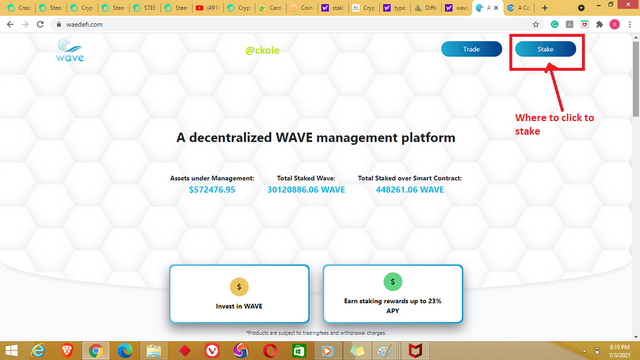Open the Windows Start menu
The width and height of the screenshot is (640, 360).
(12, 351)
